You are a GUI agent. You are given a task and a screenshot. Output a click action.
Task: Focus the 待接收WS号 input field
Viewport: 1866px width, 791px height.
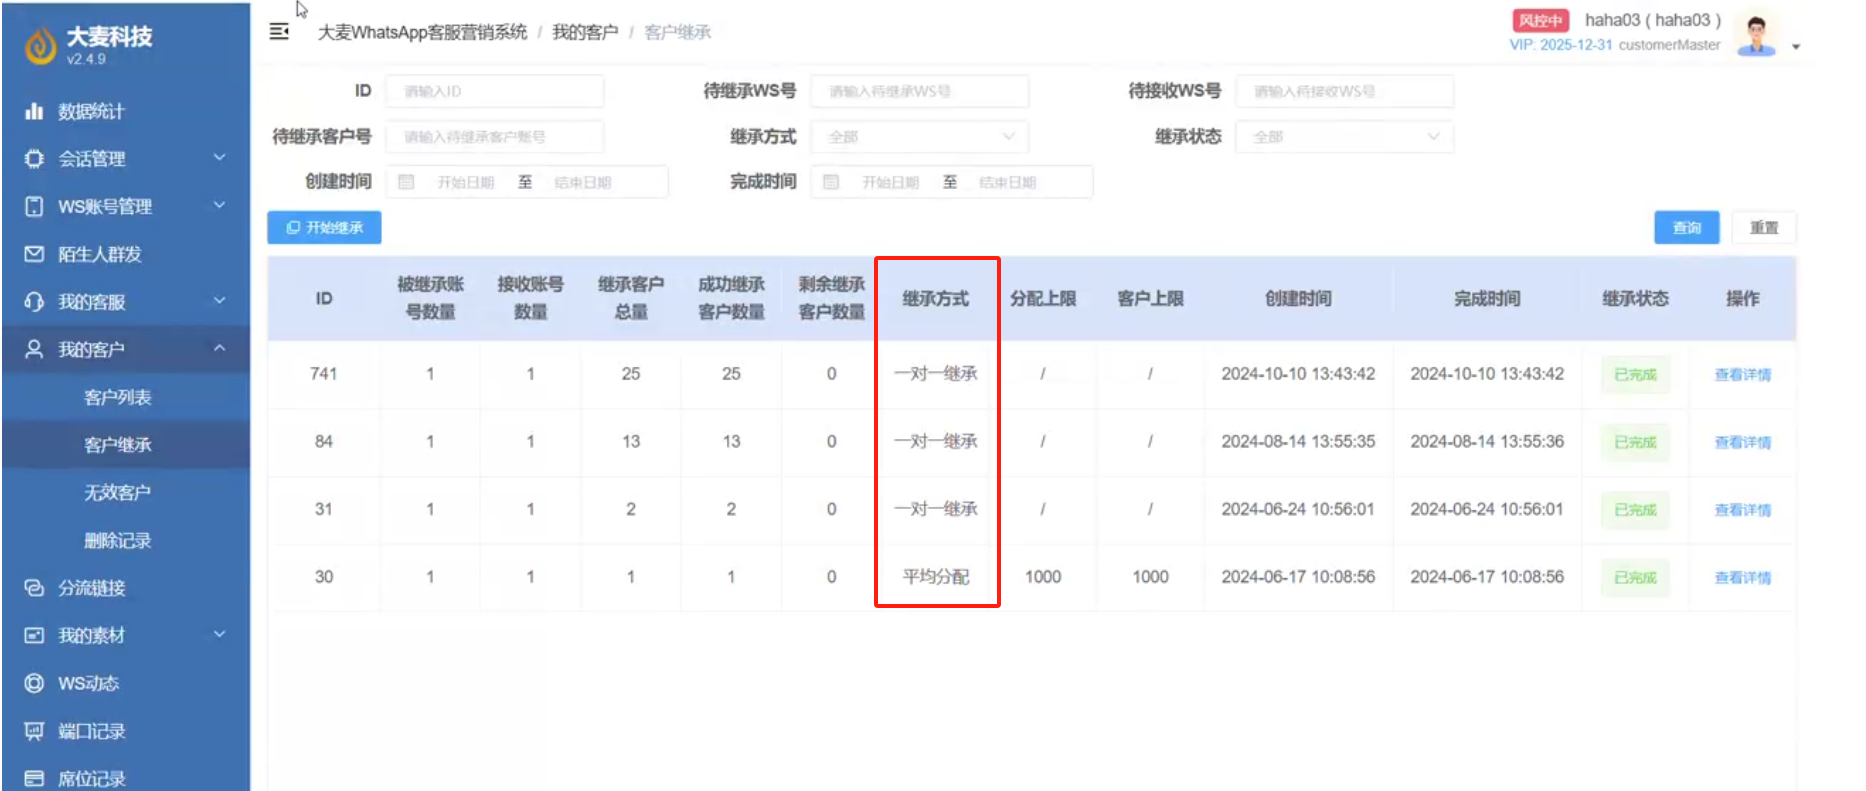pyautogui.click(x=1344, y=91)
